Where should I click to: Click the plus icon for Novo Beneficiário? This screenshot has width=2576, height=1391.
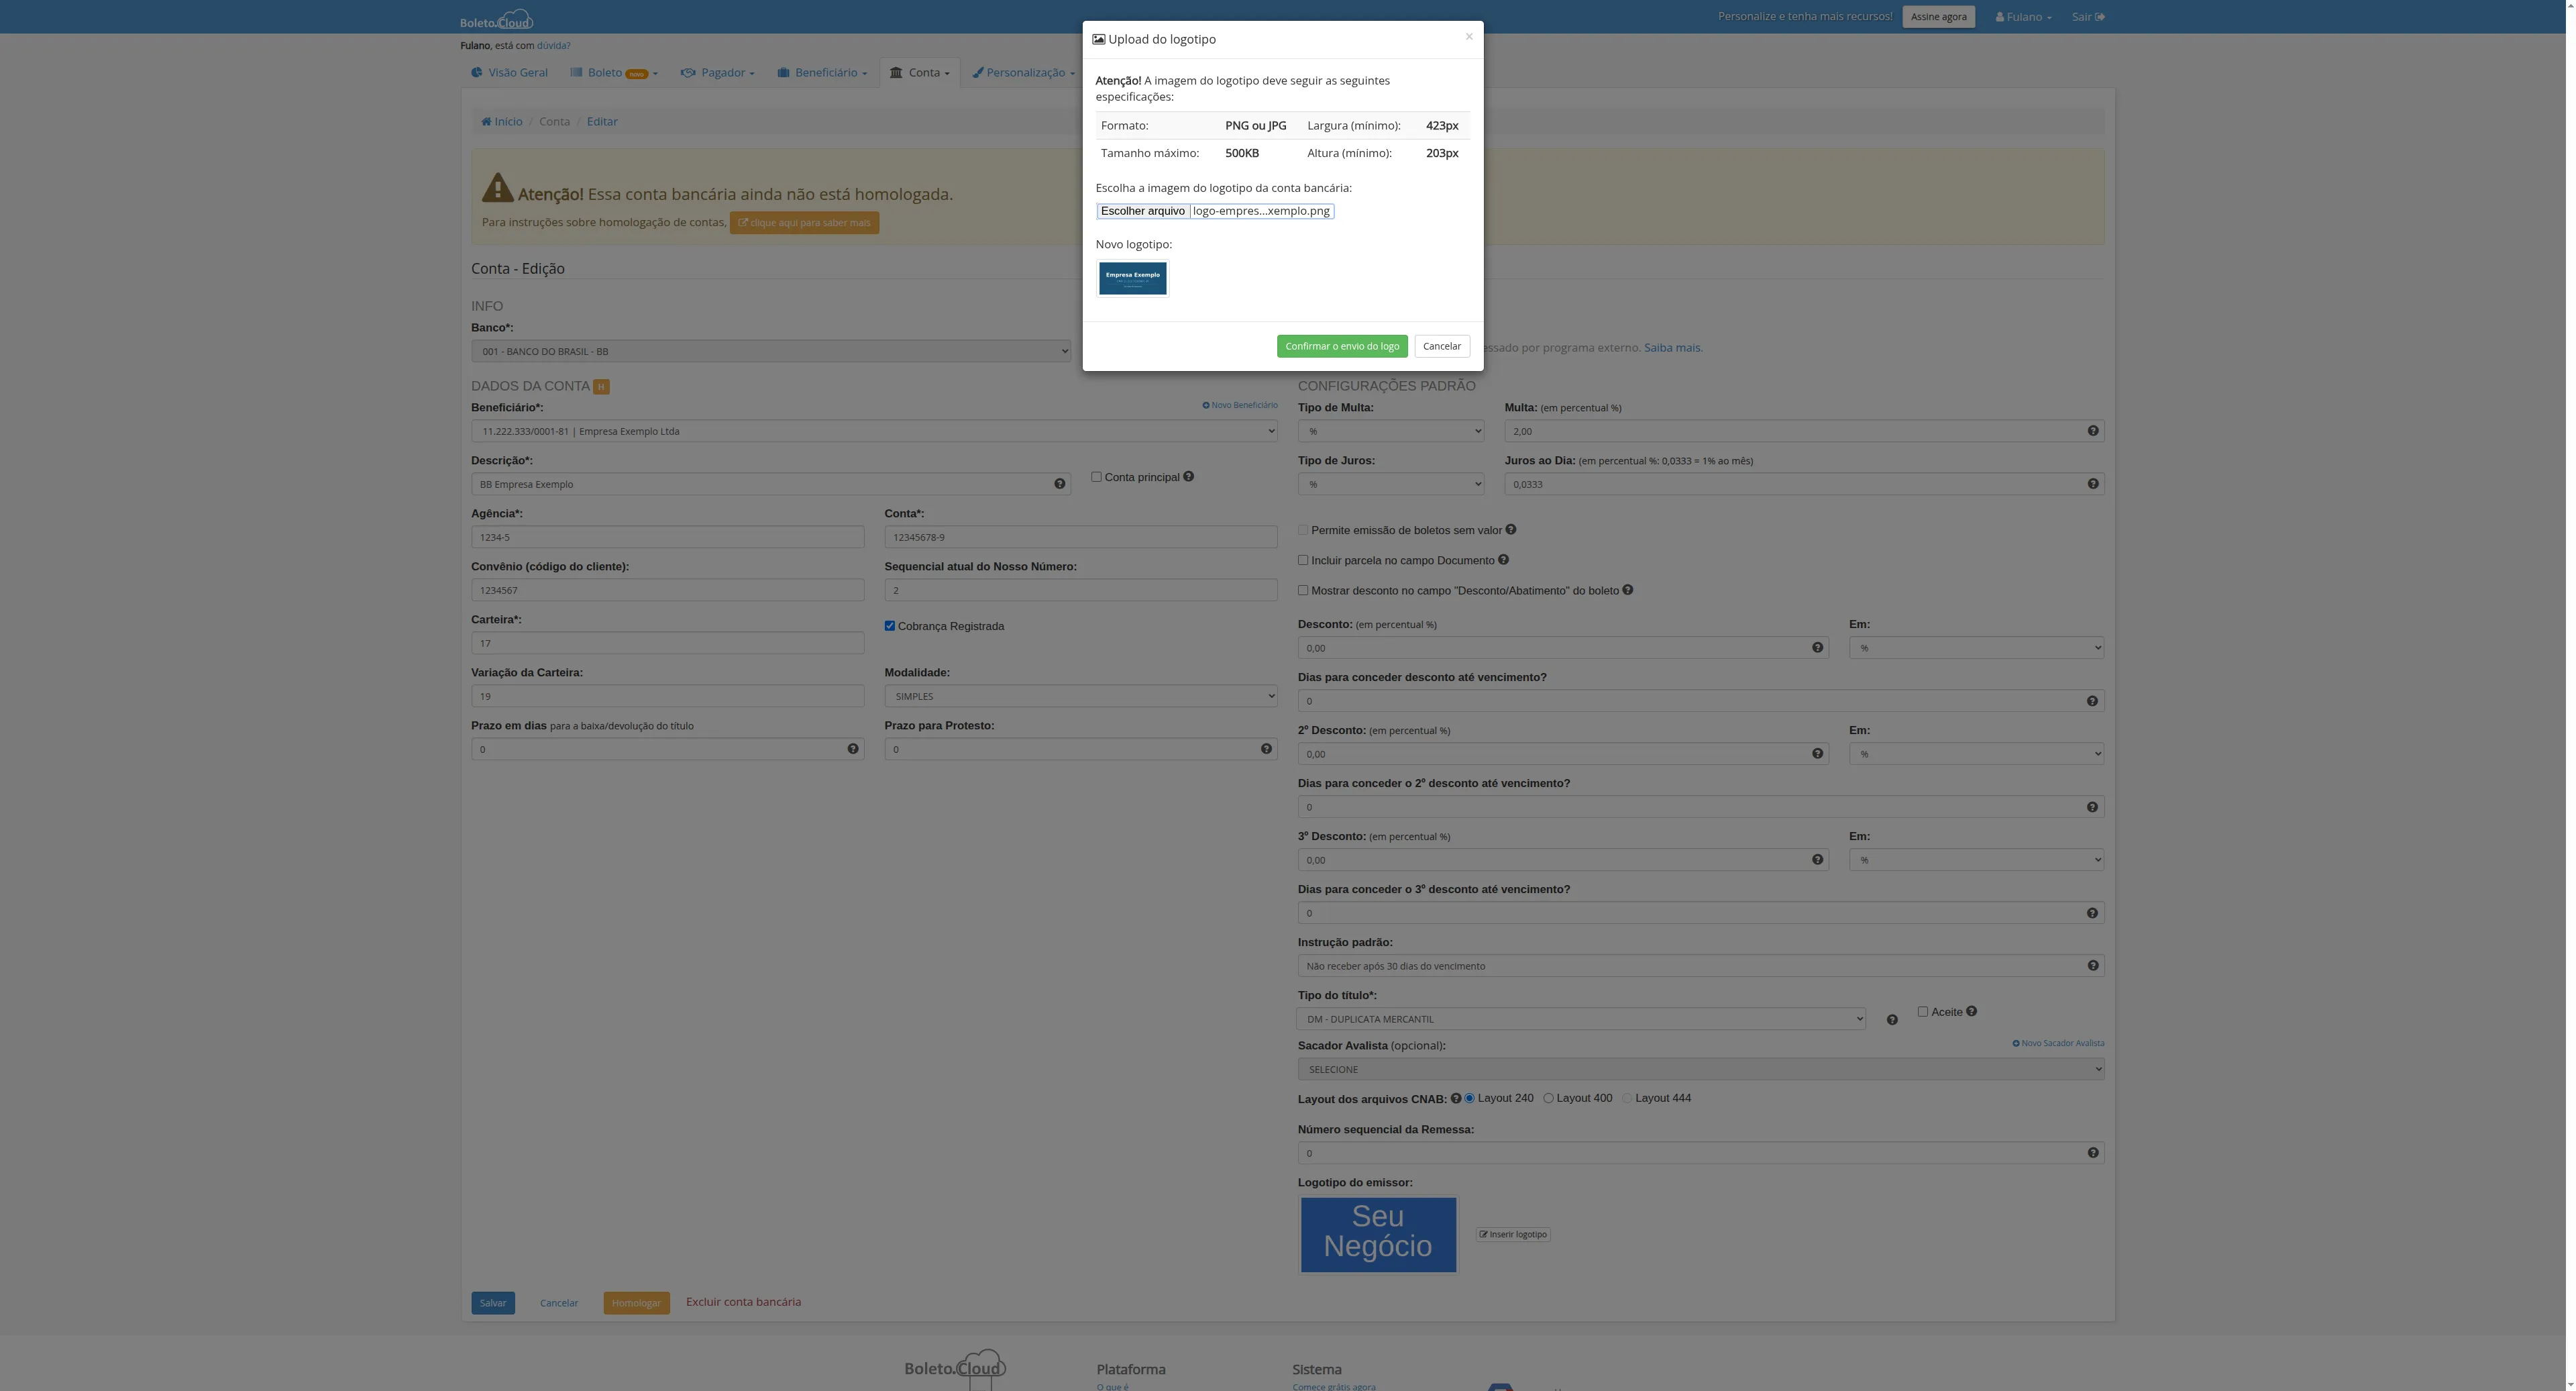pos(1206,405)
